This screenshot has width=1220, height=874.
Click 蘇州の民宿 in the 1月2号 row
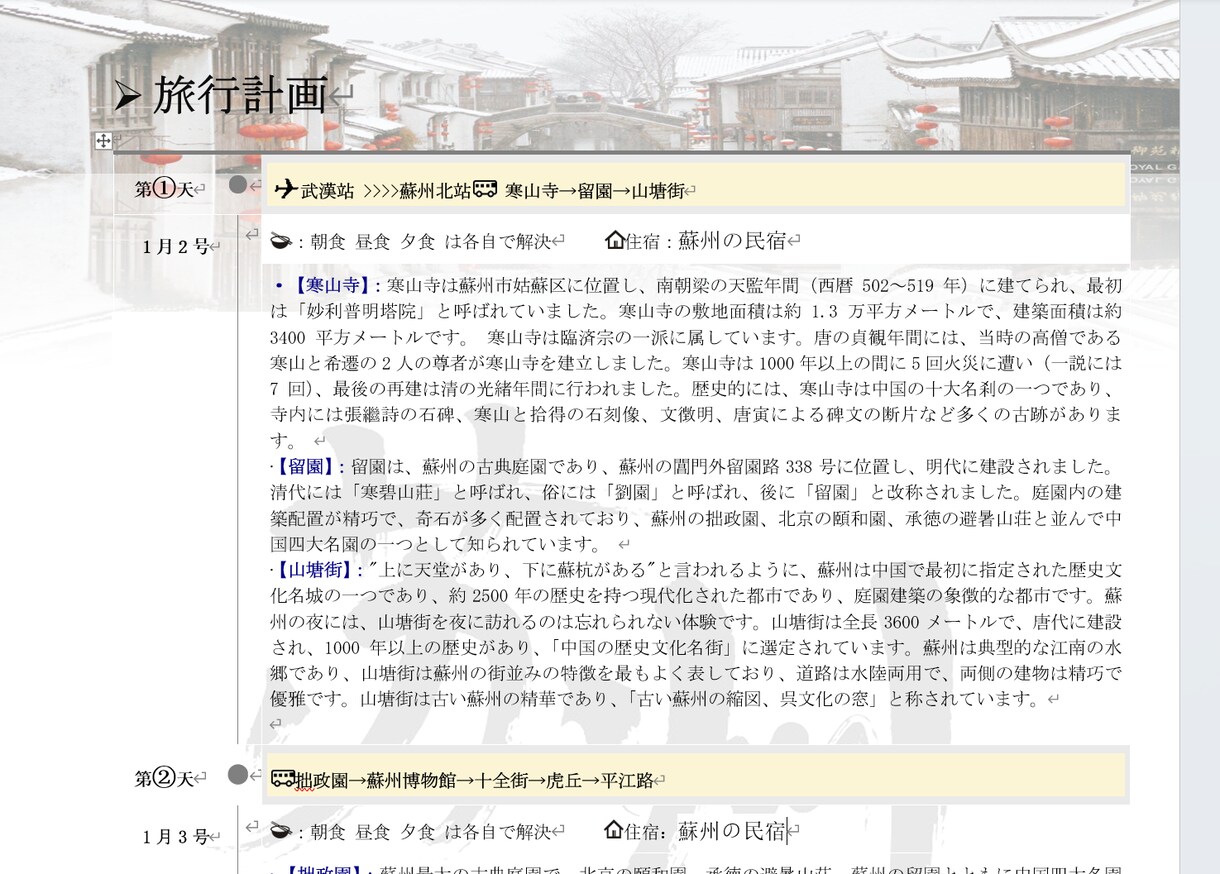[732, 240]
